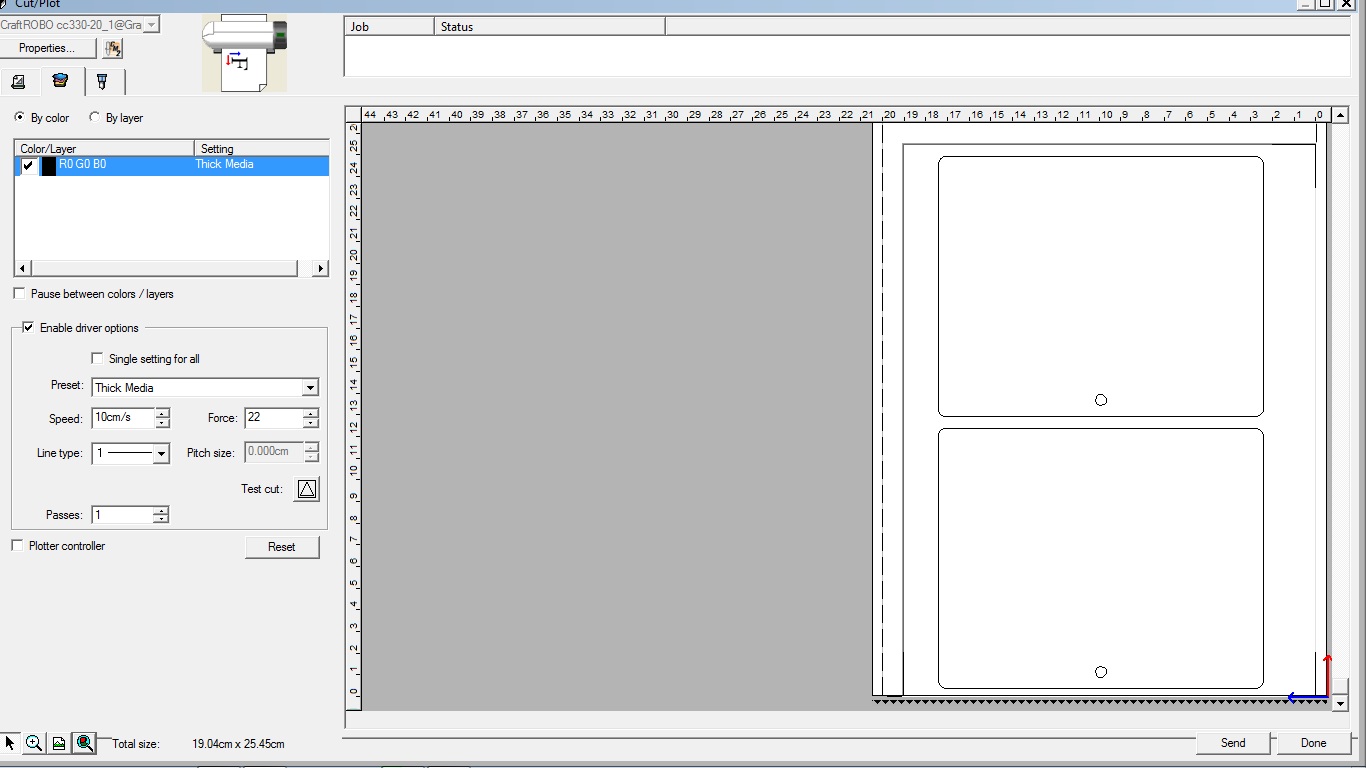Check the Single setting for all option

(97, 358)
